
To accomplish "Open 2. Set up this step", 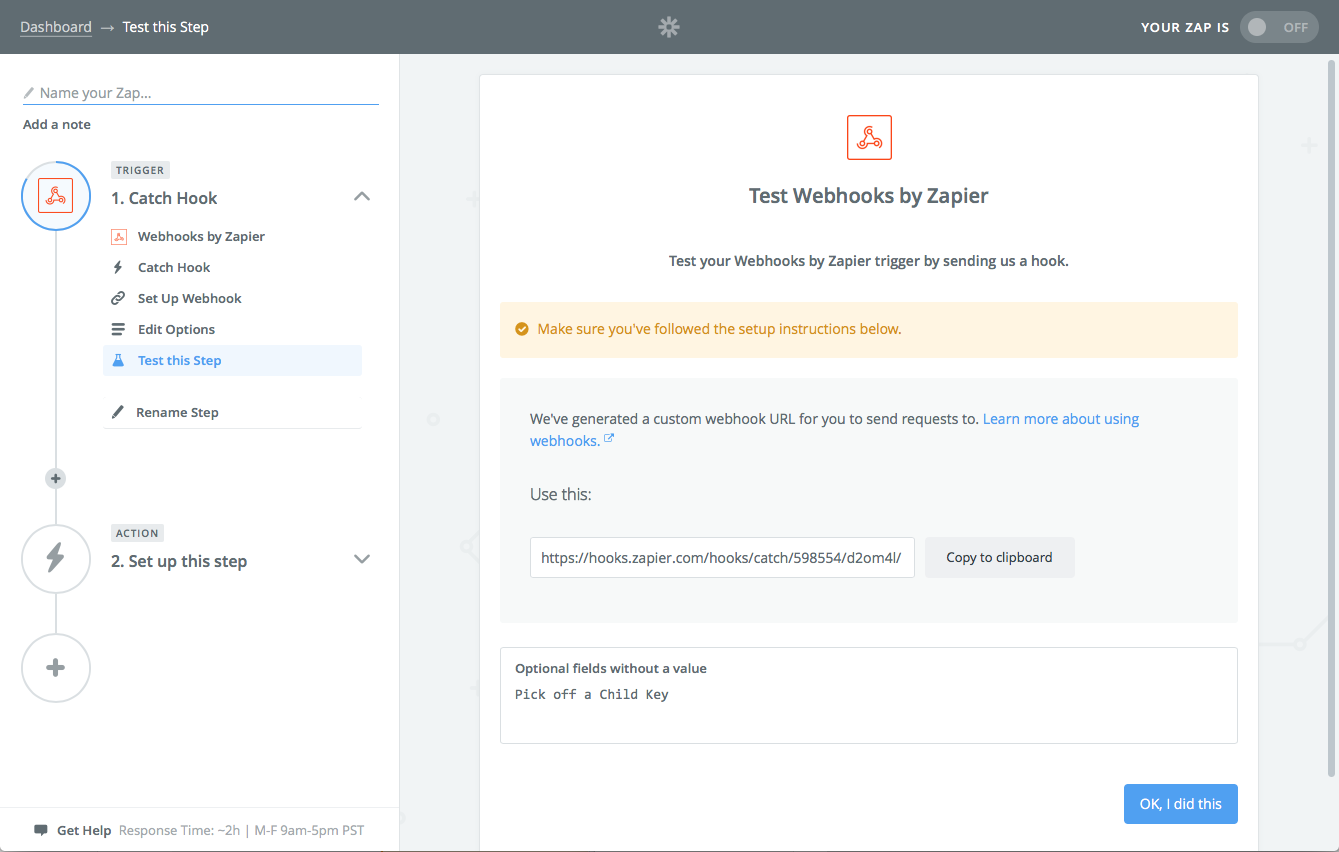I will 179,562.
